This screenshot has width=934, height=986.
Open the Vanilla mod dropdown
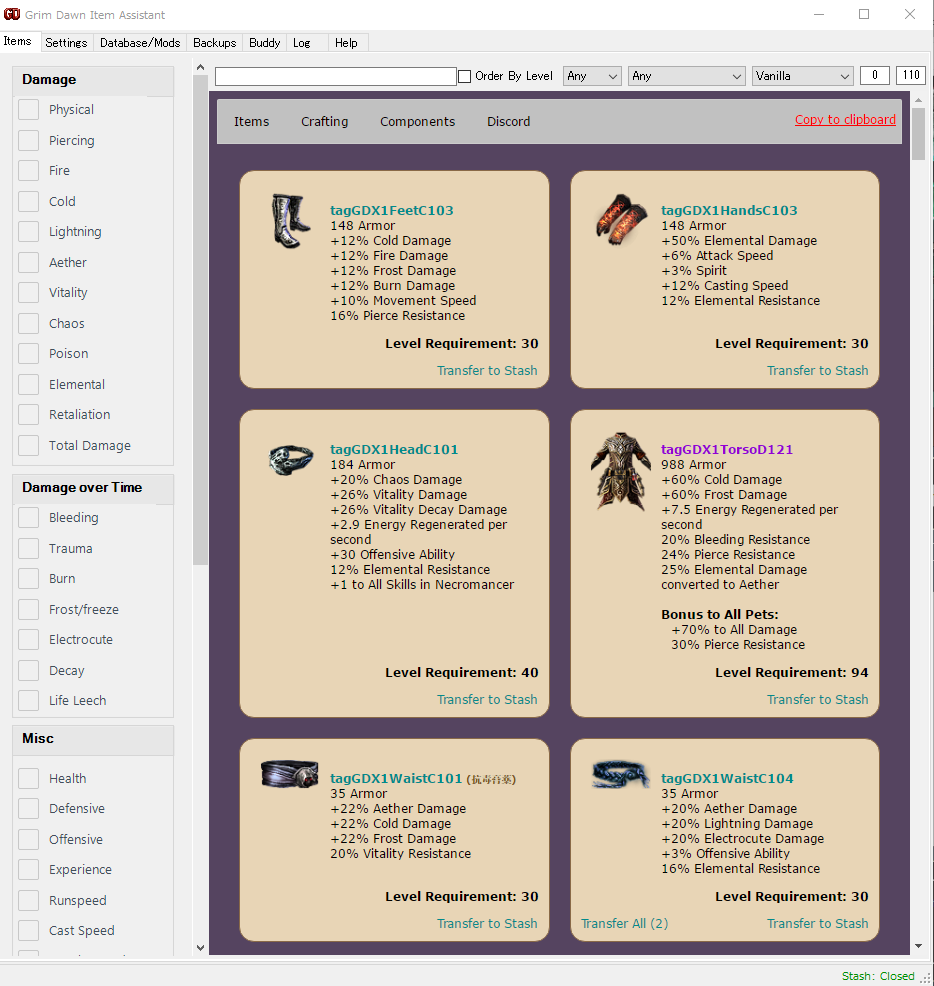pyautogui.click(x=802, y=76)
